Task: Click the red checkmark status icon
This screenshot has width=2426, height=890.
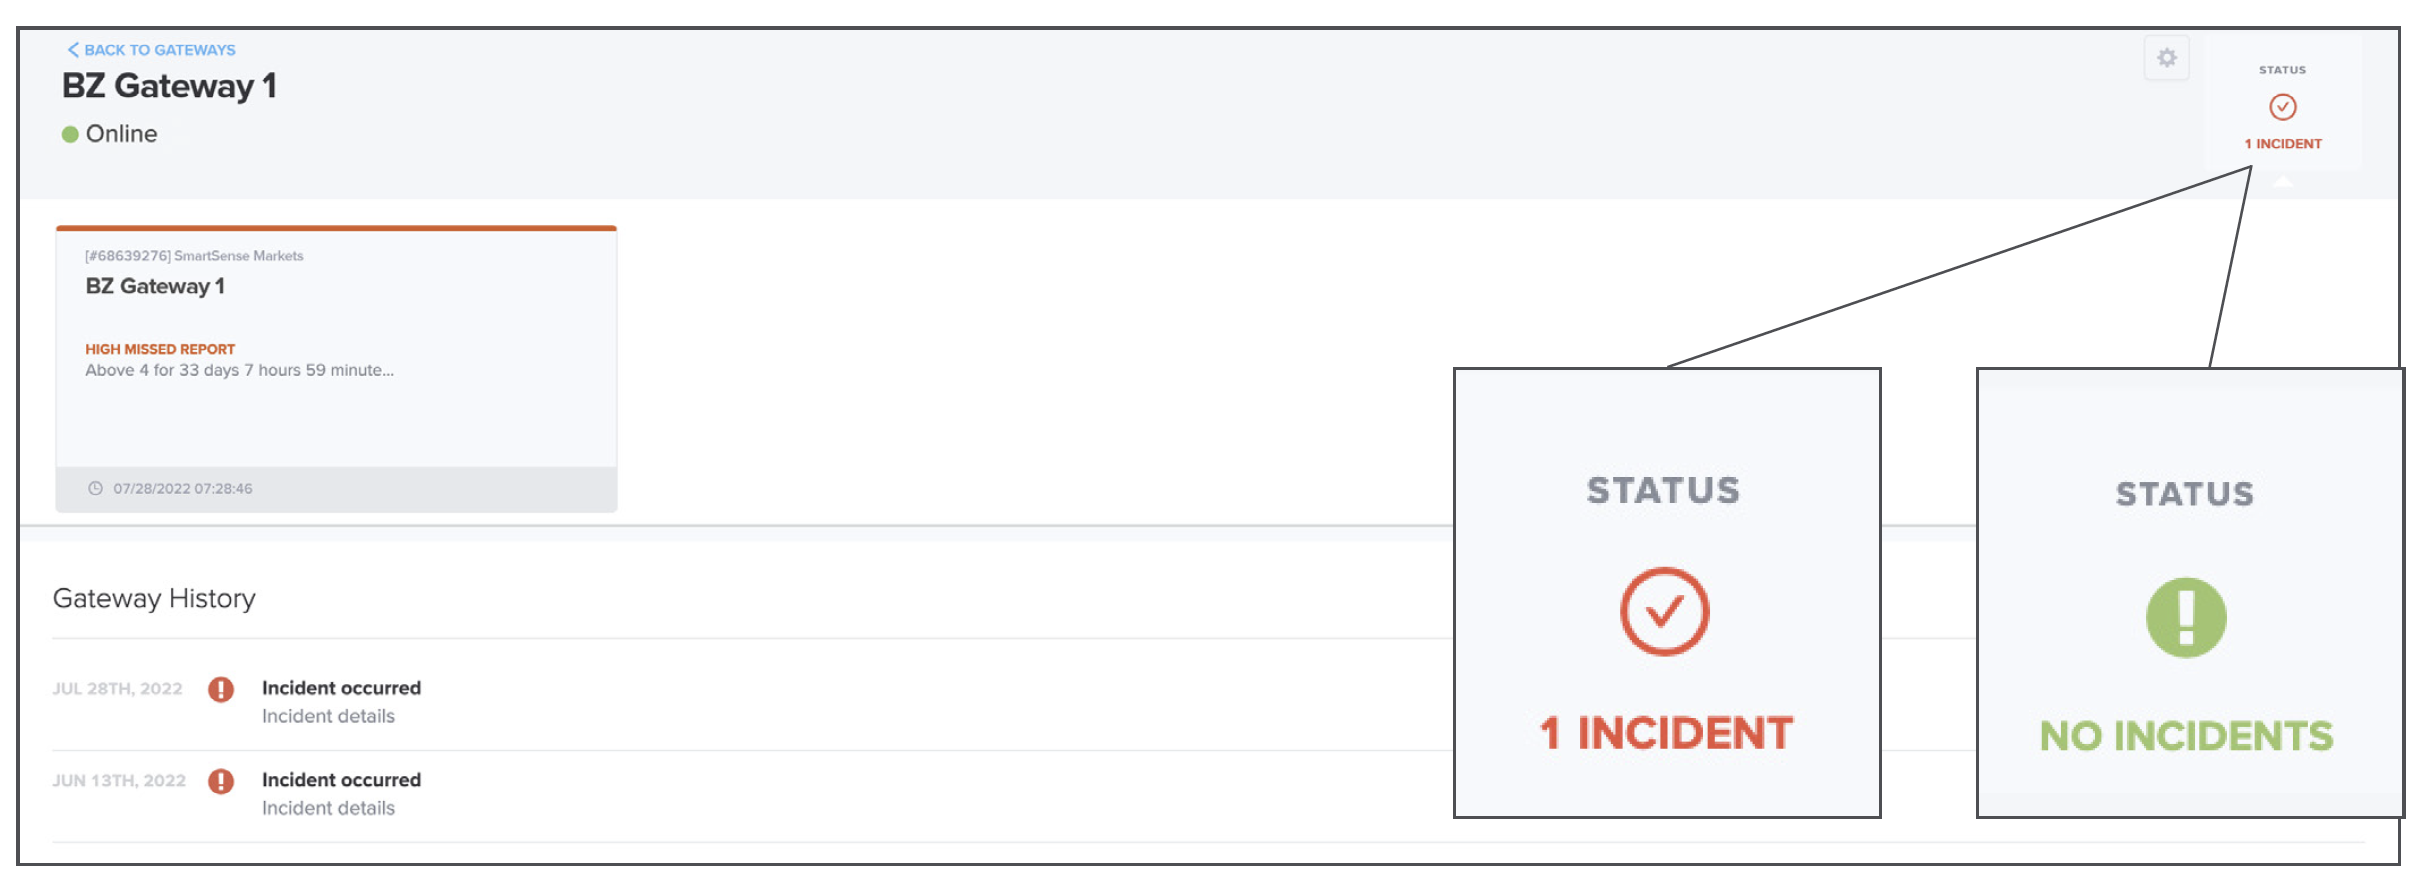Action: coord(2282,107)
